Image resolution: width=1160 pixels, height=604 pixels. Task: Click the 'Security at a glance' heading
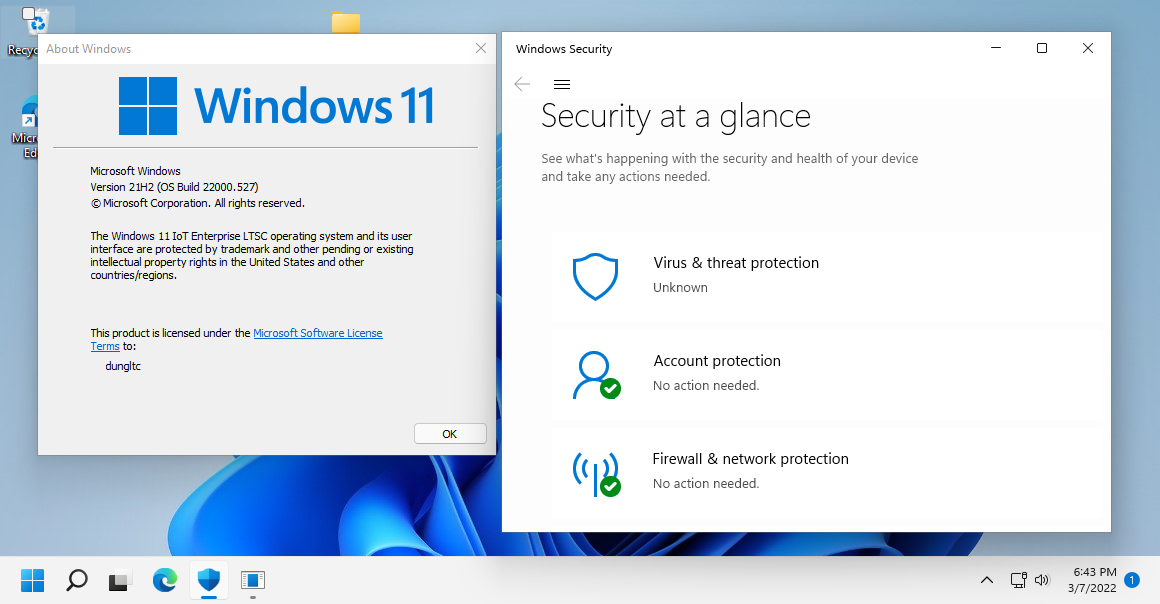point(675,116)
